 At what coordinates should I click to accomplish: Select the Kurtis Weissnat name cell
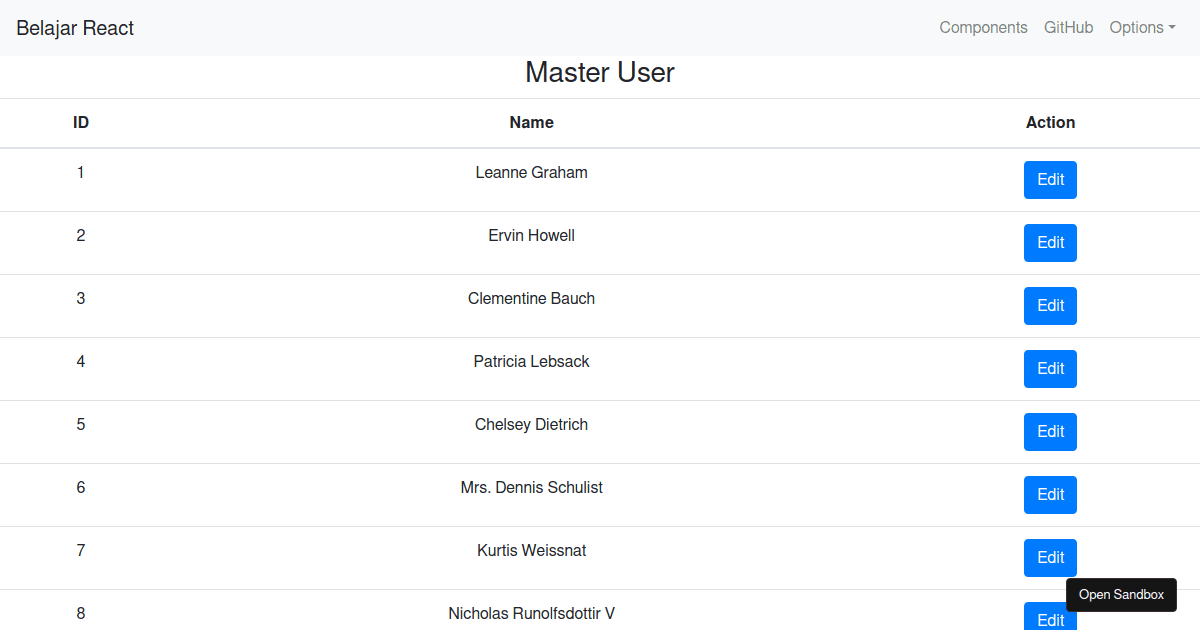click(531, 551)
